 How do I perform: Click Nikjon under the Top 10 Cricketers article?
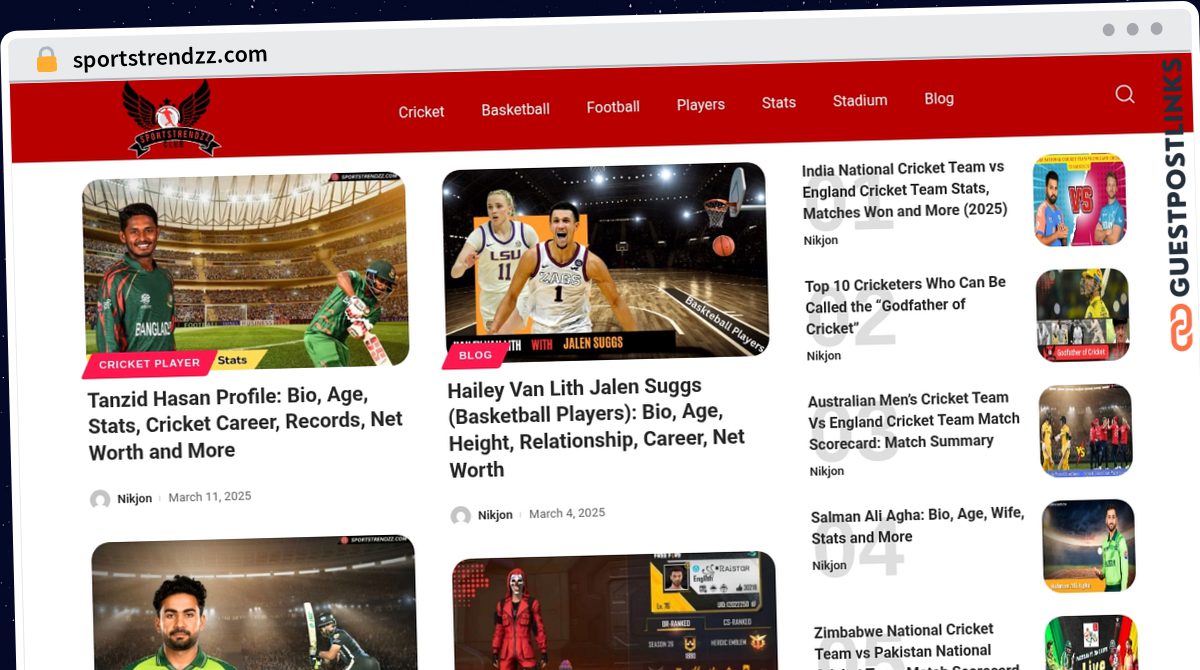[824, 356]
